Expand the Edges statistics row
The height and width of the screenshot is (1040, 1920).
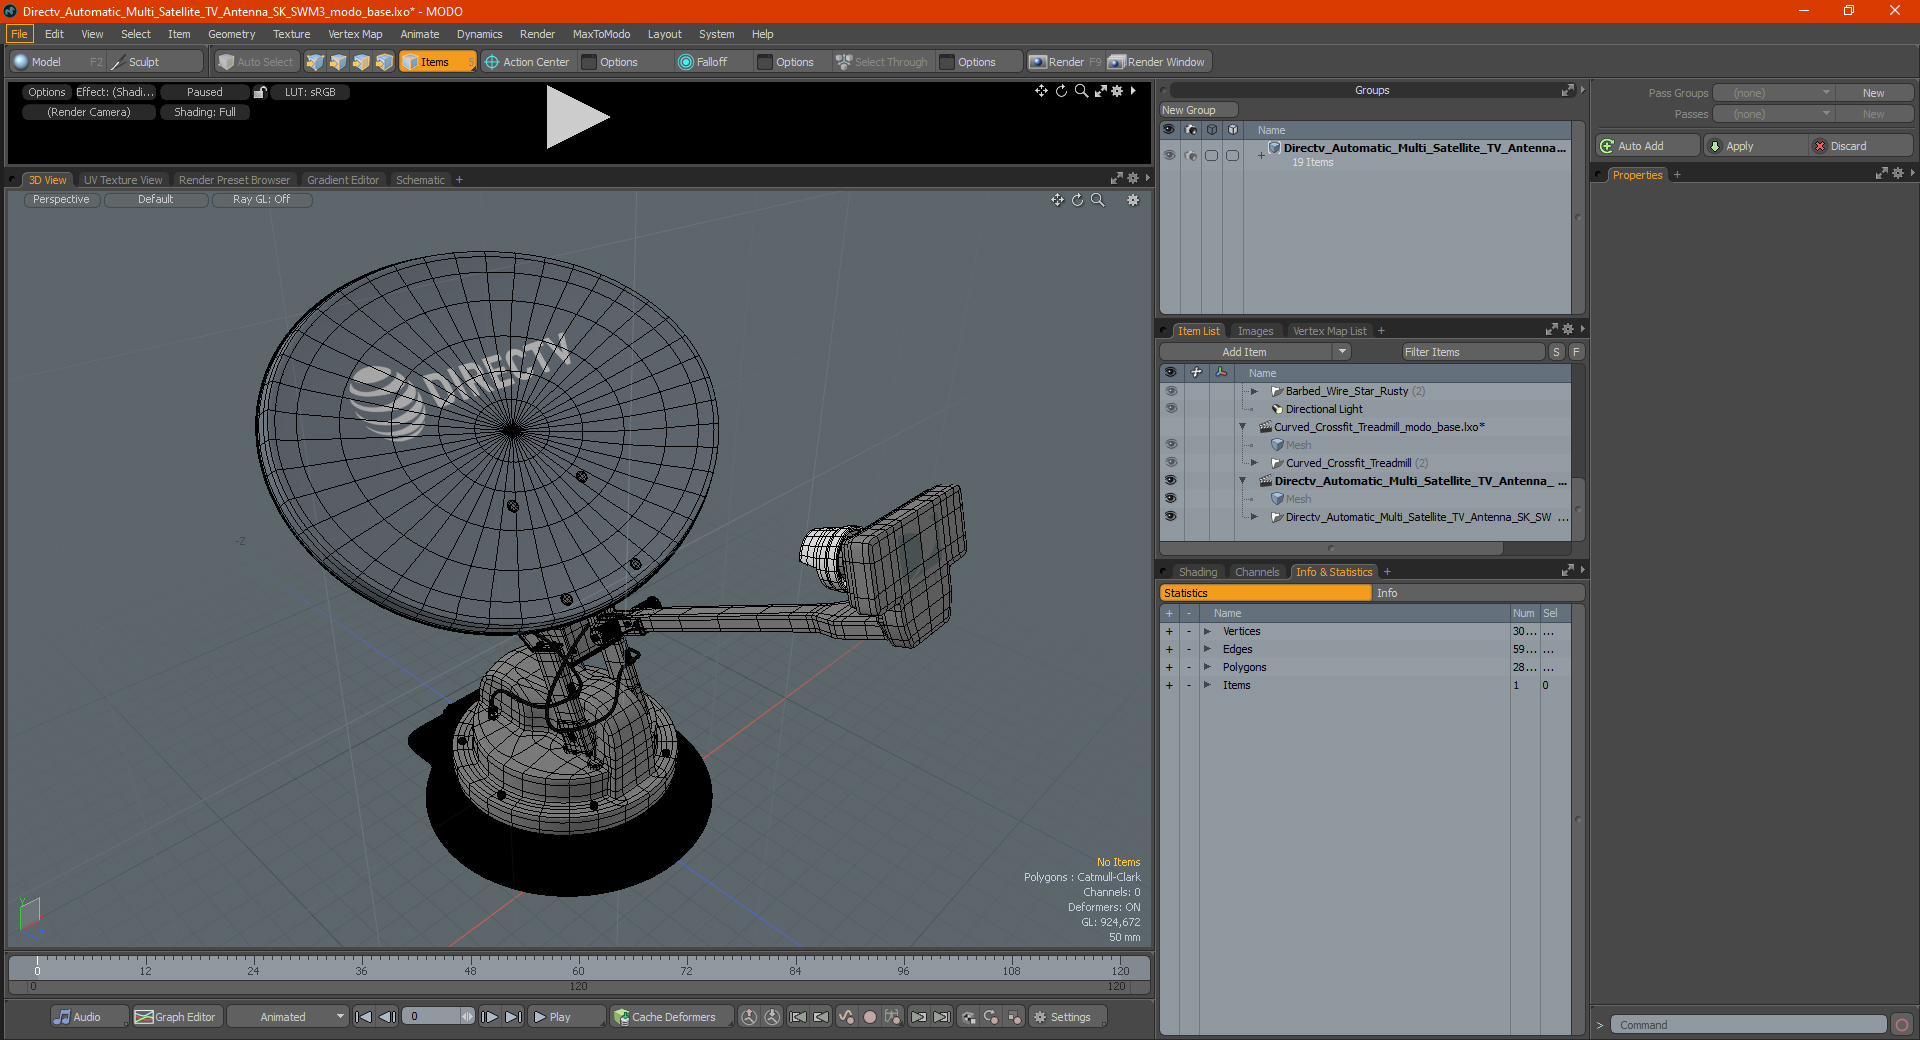point(1207,649)
